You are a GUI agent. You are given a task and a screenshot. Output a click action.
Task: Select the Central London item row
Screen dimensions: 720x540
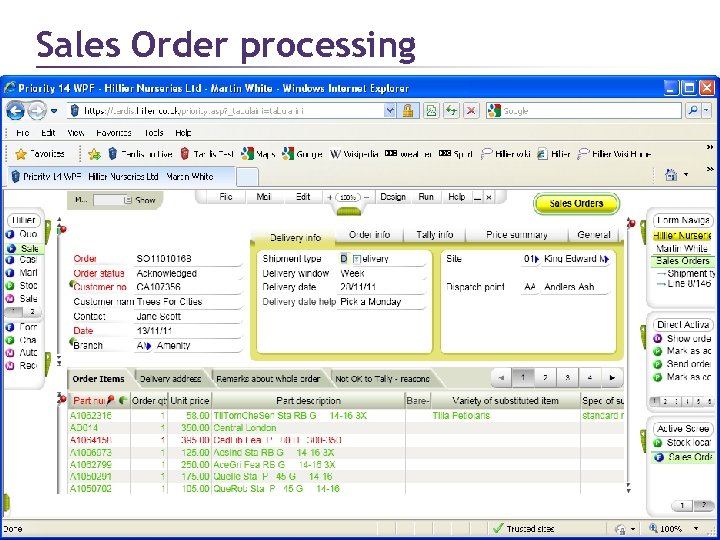pos(346,428)
